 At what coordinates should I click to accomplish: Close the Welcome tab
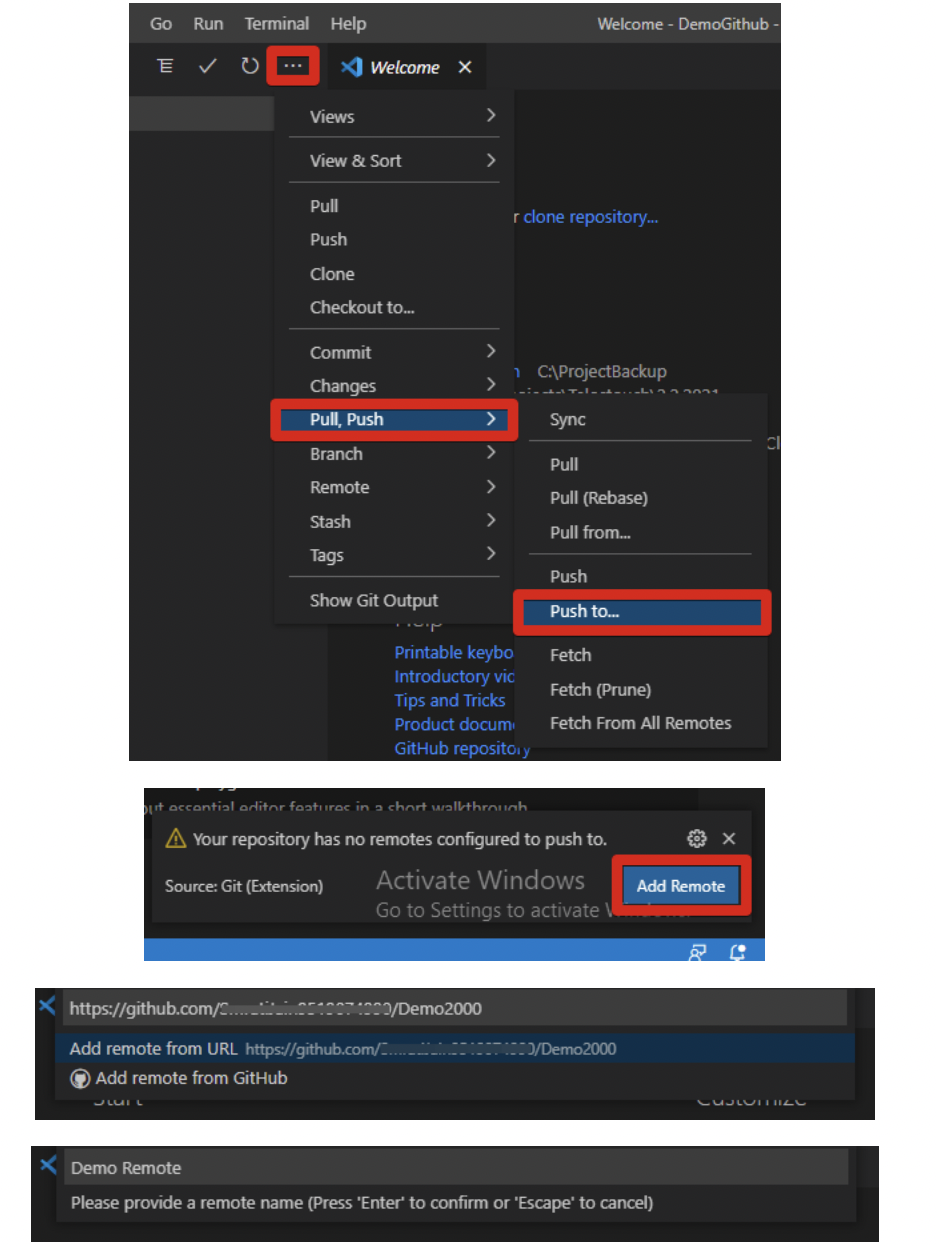pyautogui.click(x=464, y=67)
